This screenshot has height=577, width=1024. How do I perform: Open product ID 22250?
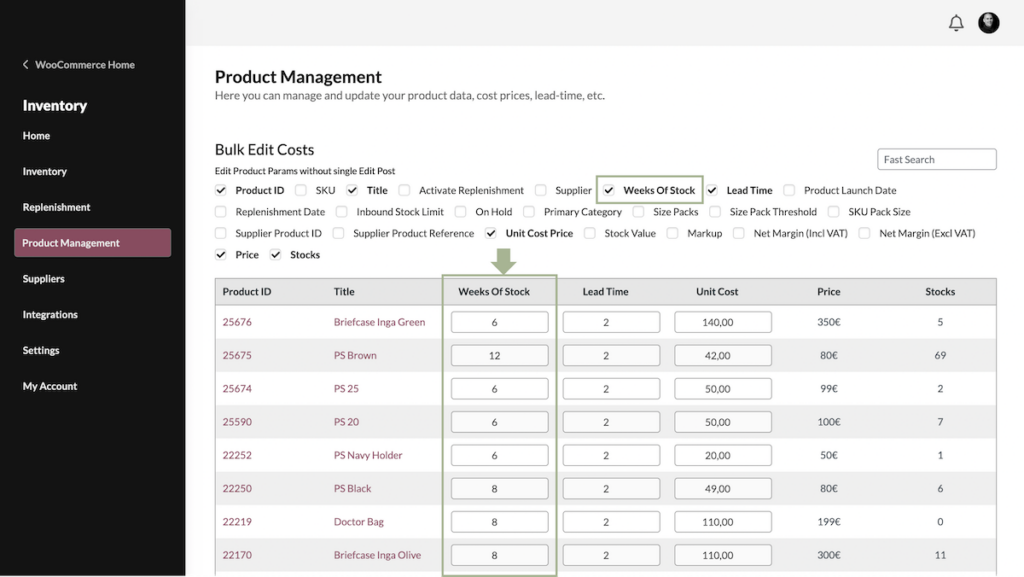click(237, 488)
